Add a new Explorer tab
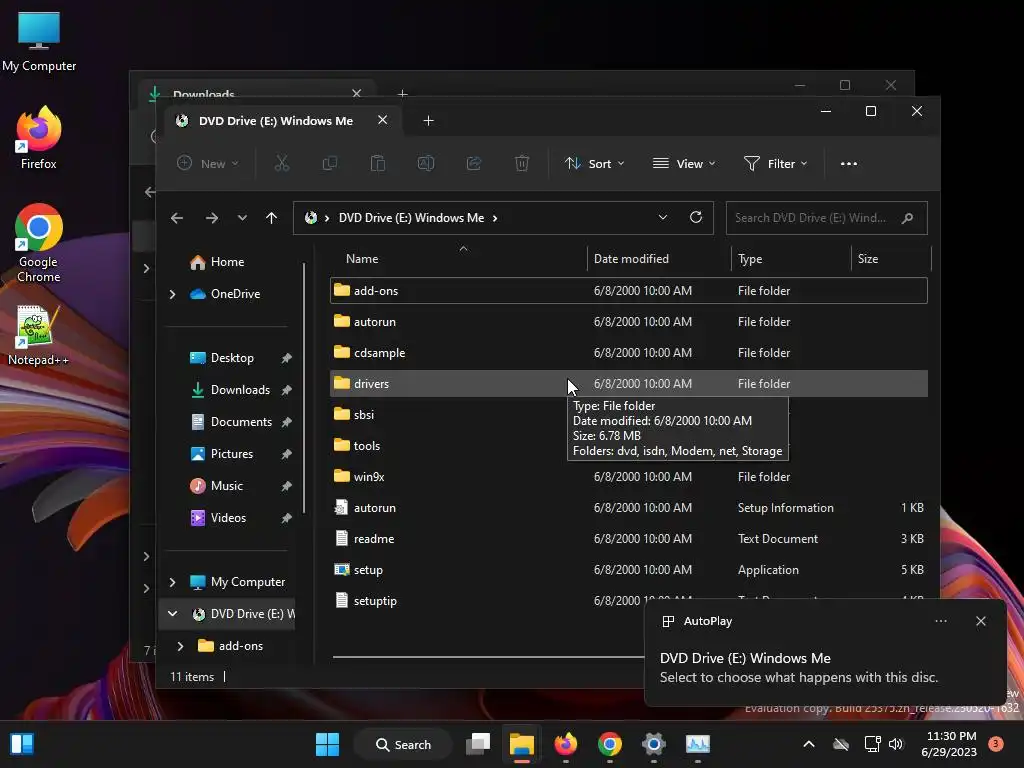Screen dimensions: 1024x768 pyautogui.click(x=428, y=121)
